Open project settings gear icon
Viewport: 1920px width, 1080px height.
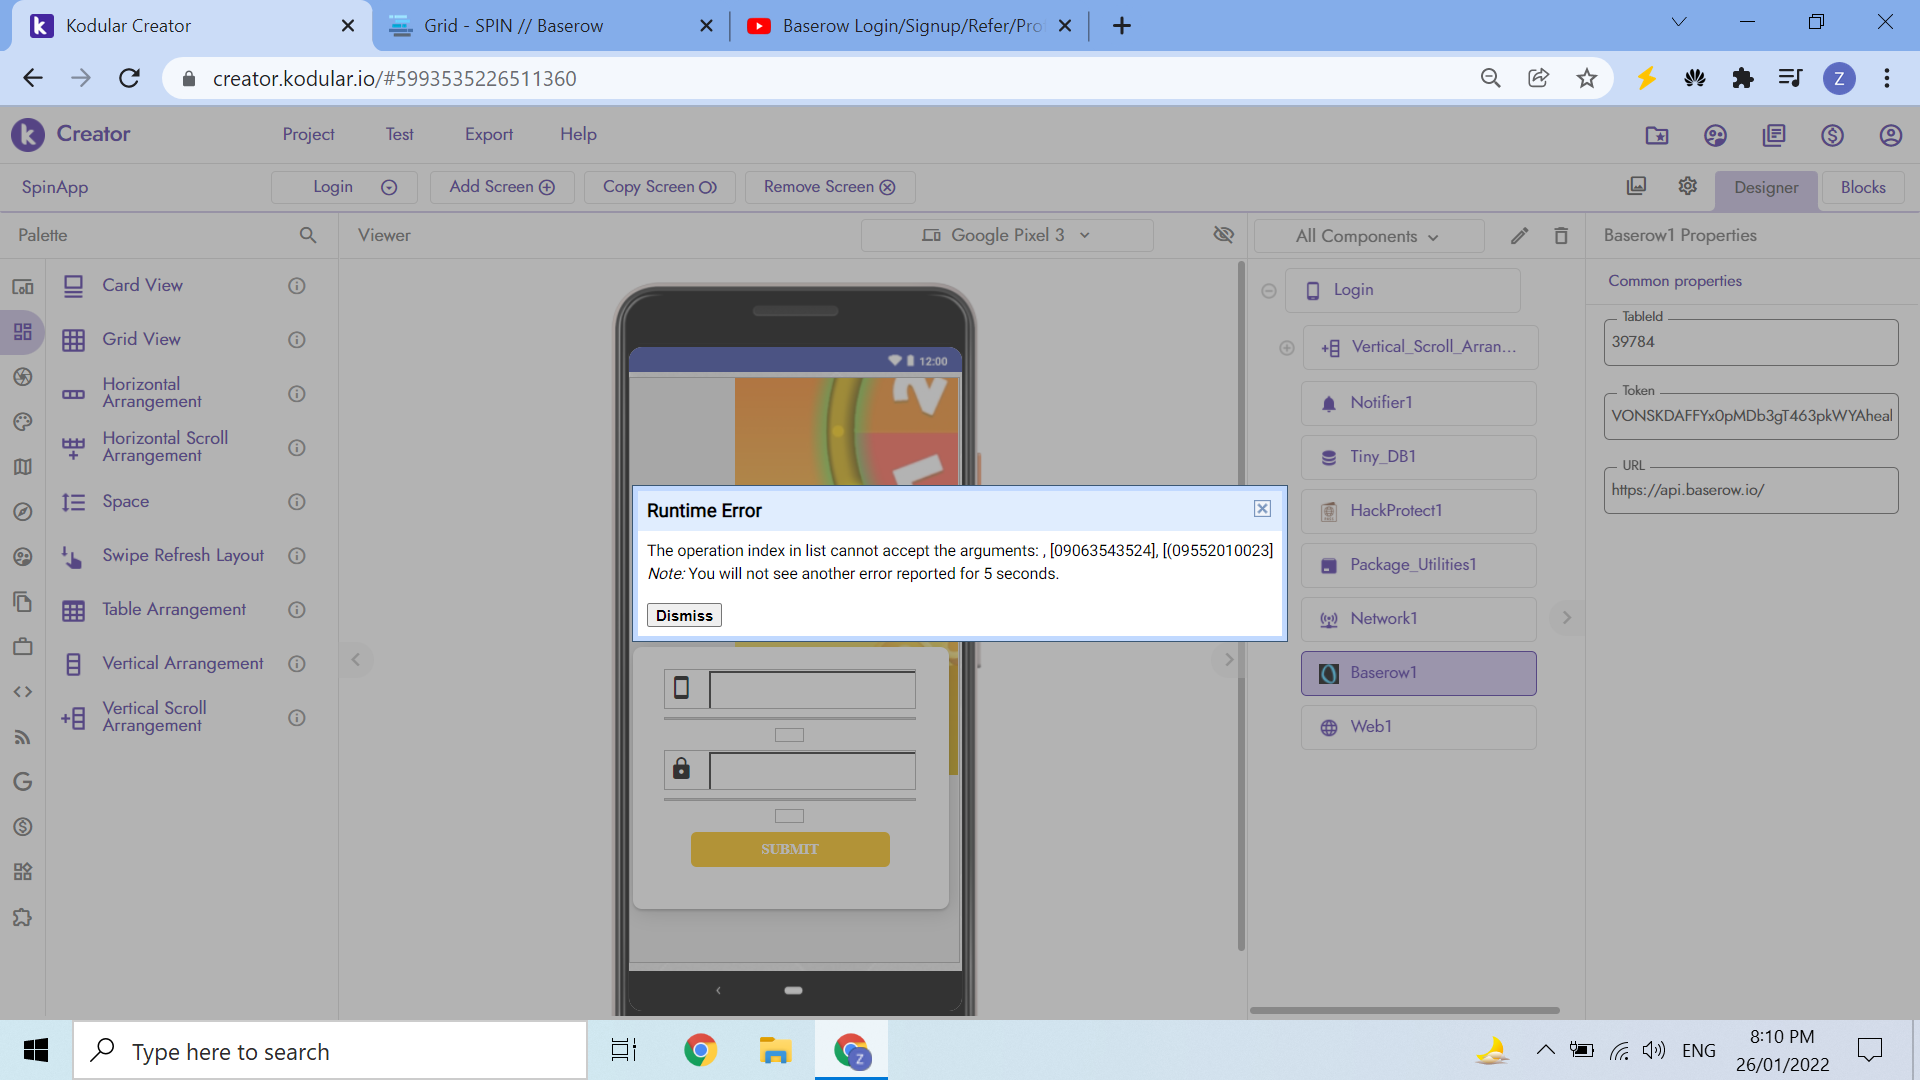point(1688,186)
